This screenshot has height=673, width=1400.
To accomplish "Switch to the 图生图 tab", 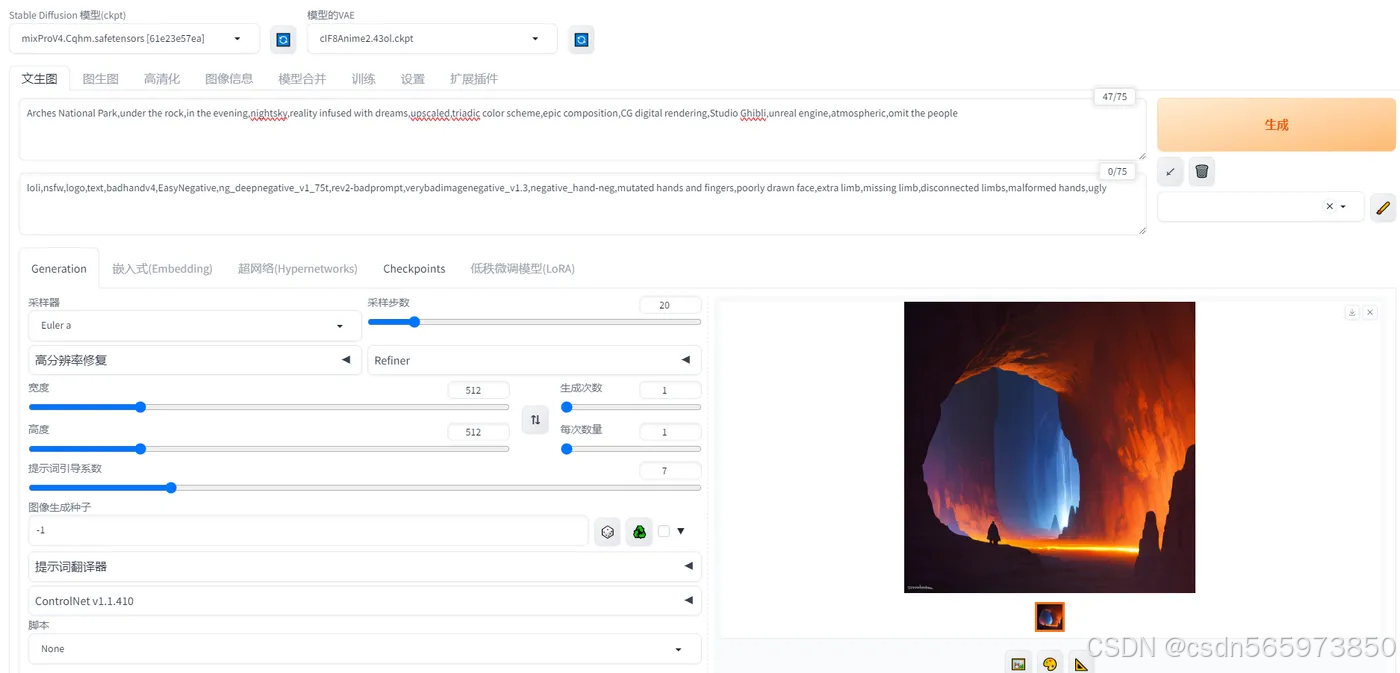I will (x=101, y=79).
